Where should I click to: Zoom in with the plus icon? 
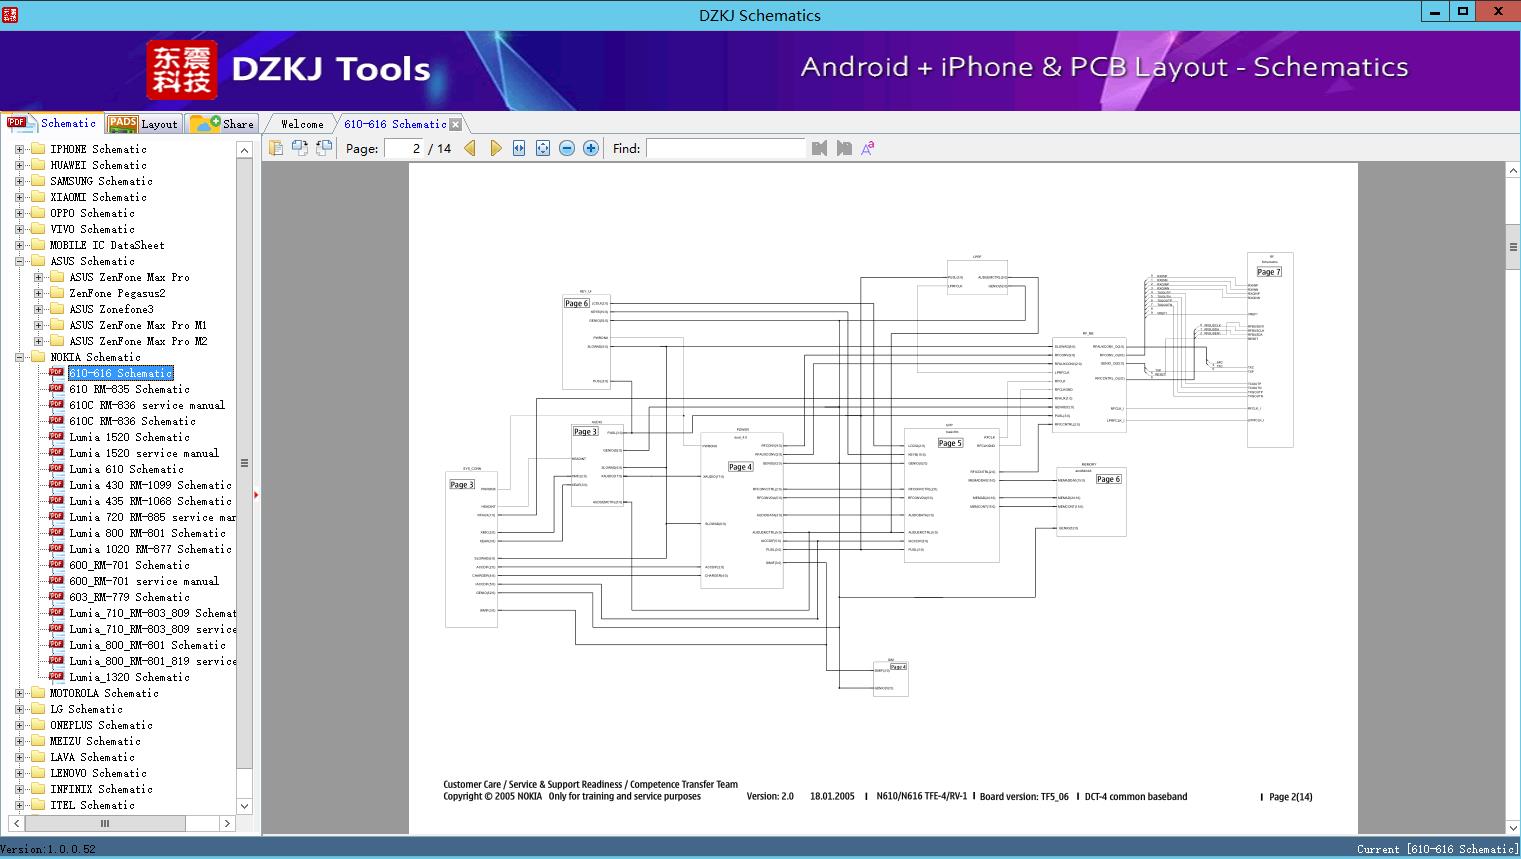point(591,148)
